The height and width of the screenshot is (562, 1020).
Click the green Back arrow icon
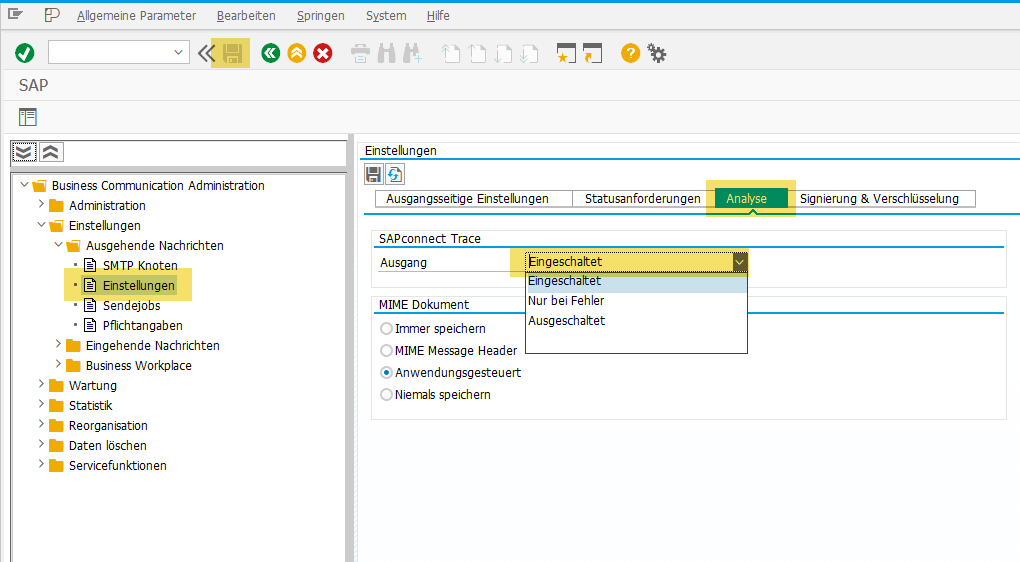click(271, 53)
